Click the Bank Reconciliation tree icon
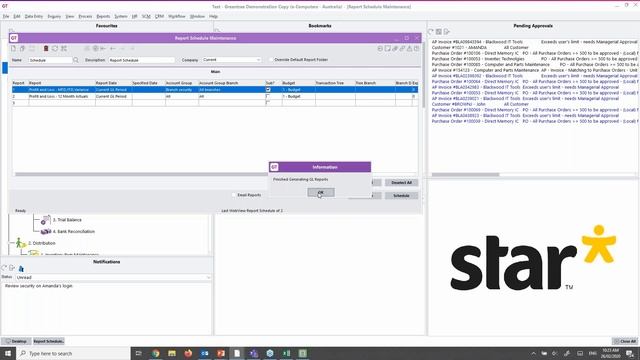The image size is (640, 360). click(46, 231)
